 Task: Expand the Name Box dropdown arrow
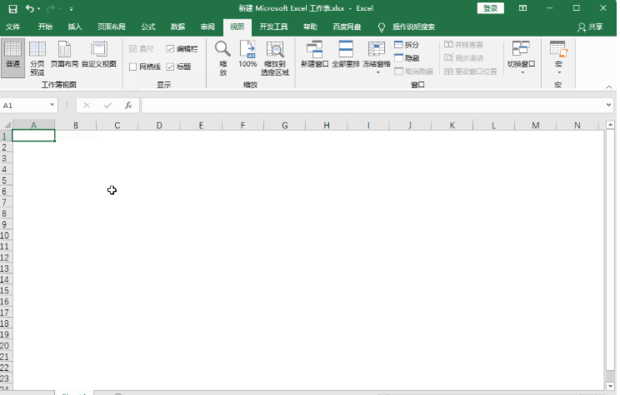click(52, 105)
